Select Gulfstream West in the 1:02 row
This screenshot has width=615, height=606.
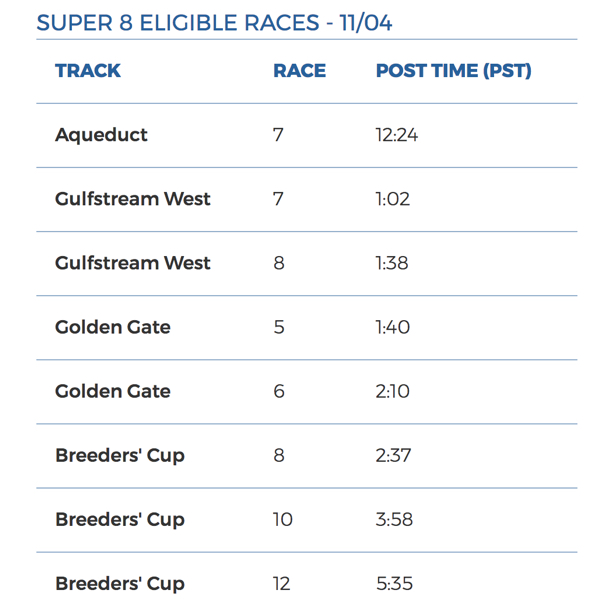click(x=133, y=199)
